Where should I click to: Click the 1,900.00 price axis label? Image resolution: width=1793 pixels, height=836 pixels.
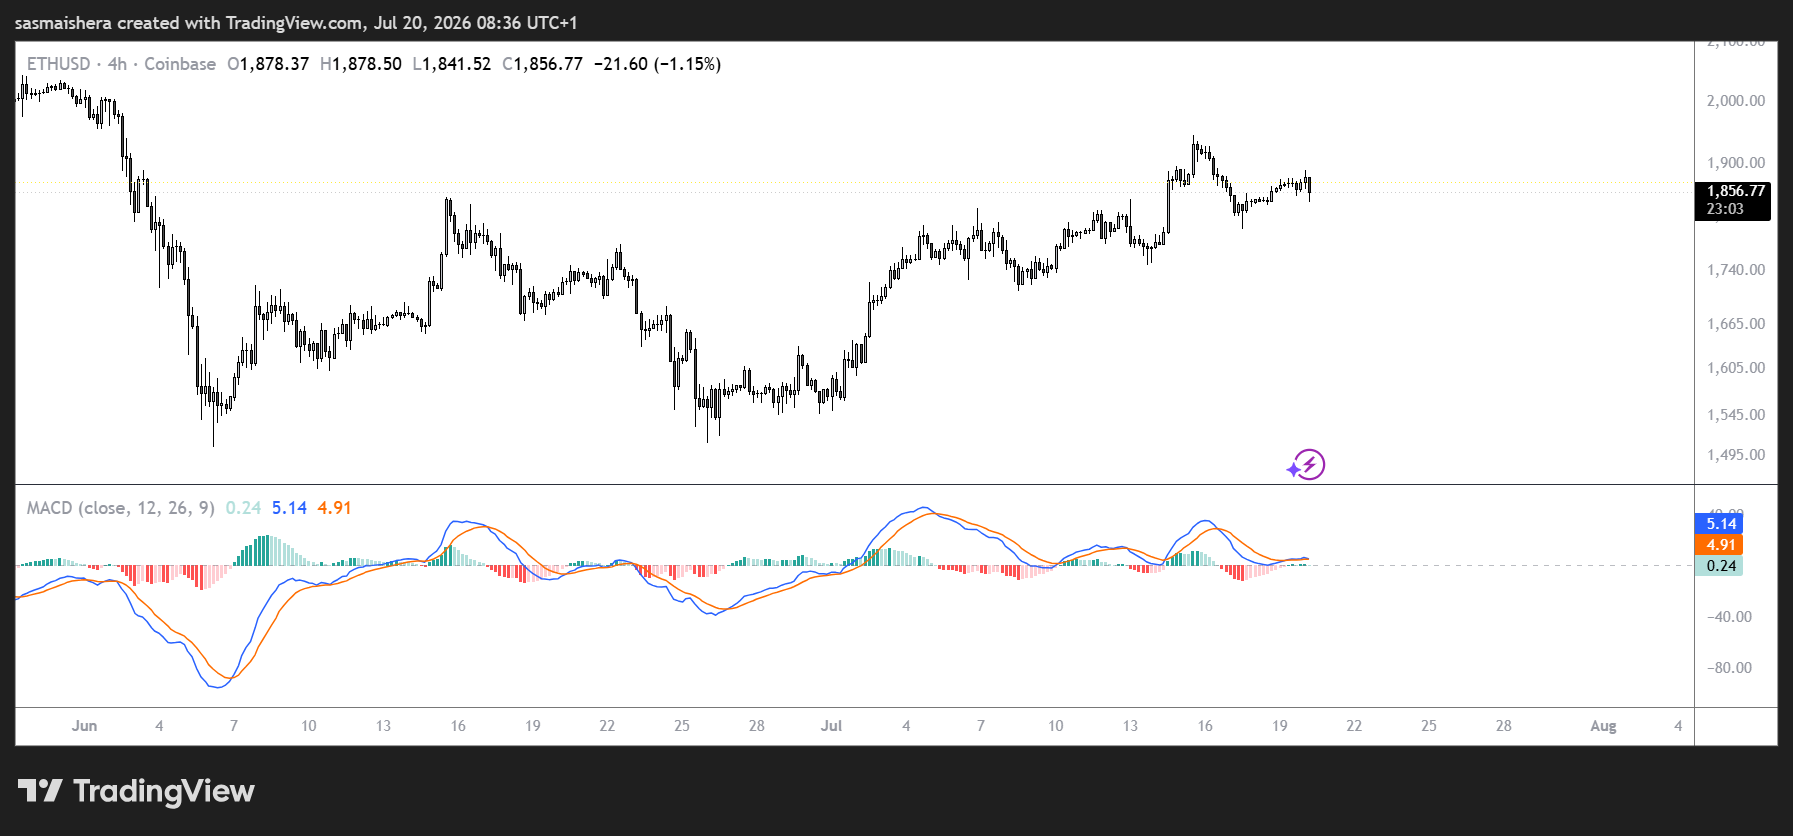[1736, 163]
